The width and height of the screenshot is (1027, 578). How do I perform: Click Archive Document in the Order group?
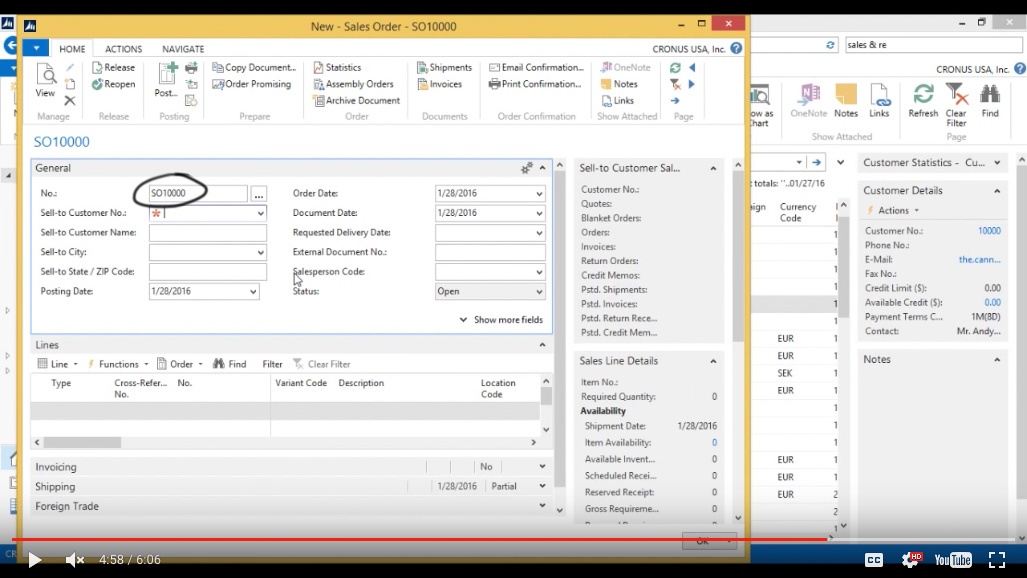point(356,100)
